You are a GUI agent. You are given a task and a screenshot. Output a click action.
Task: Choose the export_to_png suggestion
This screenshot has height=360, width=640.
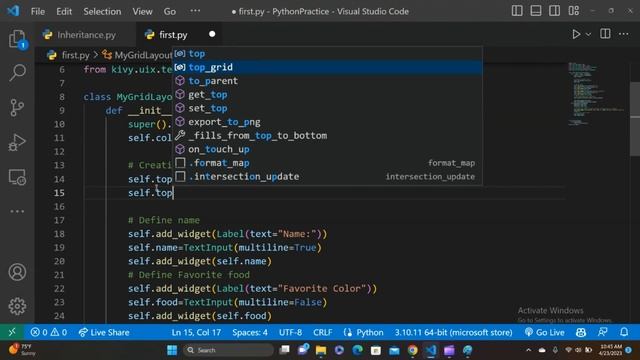[x=327, y=122]
